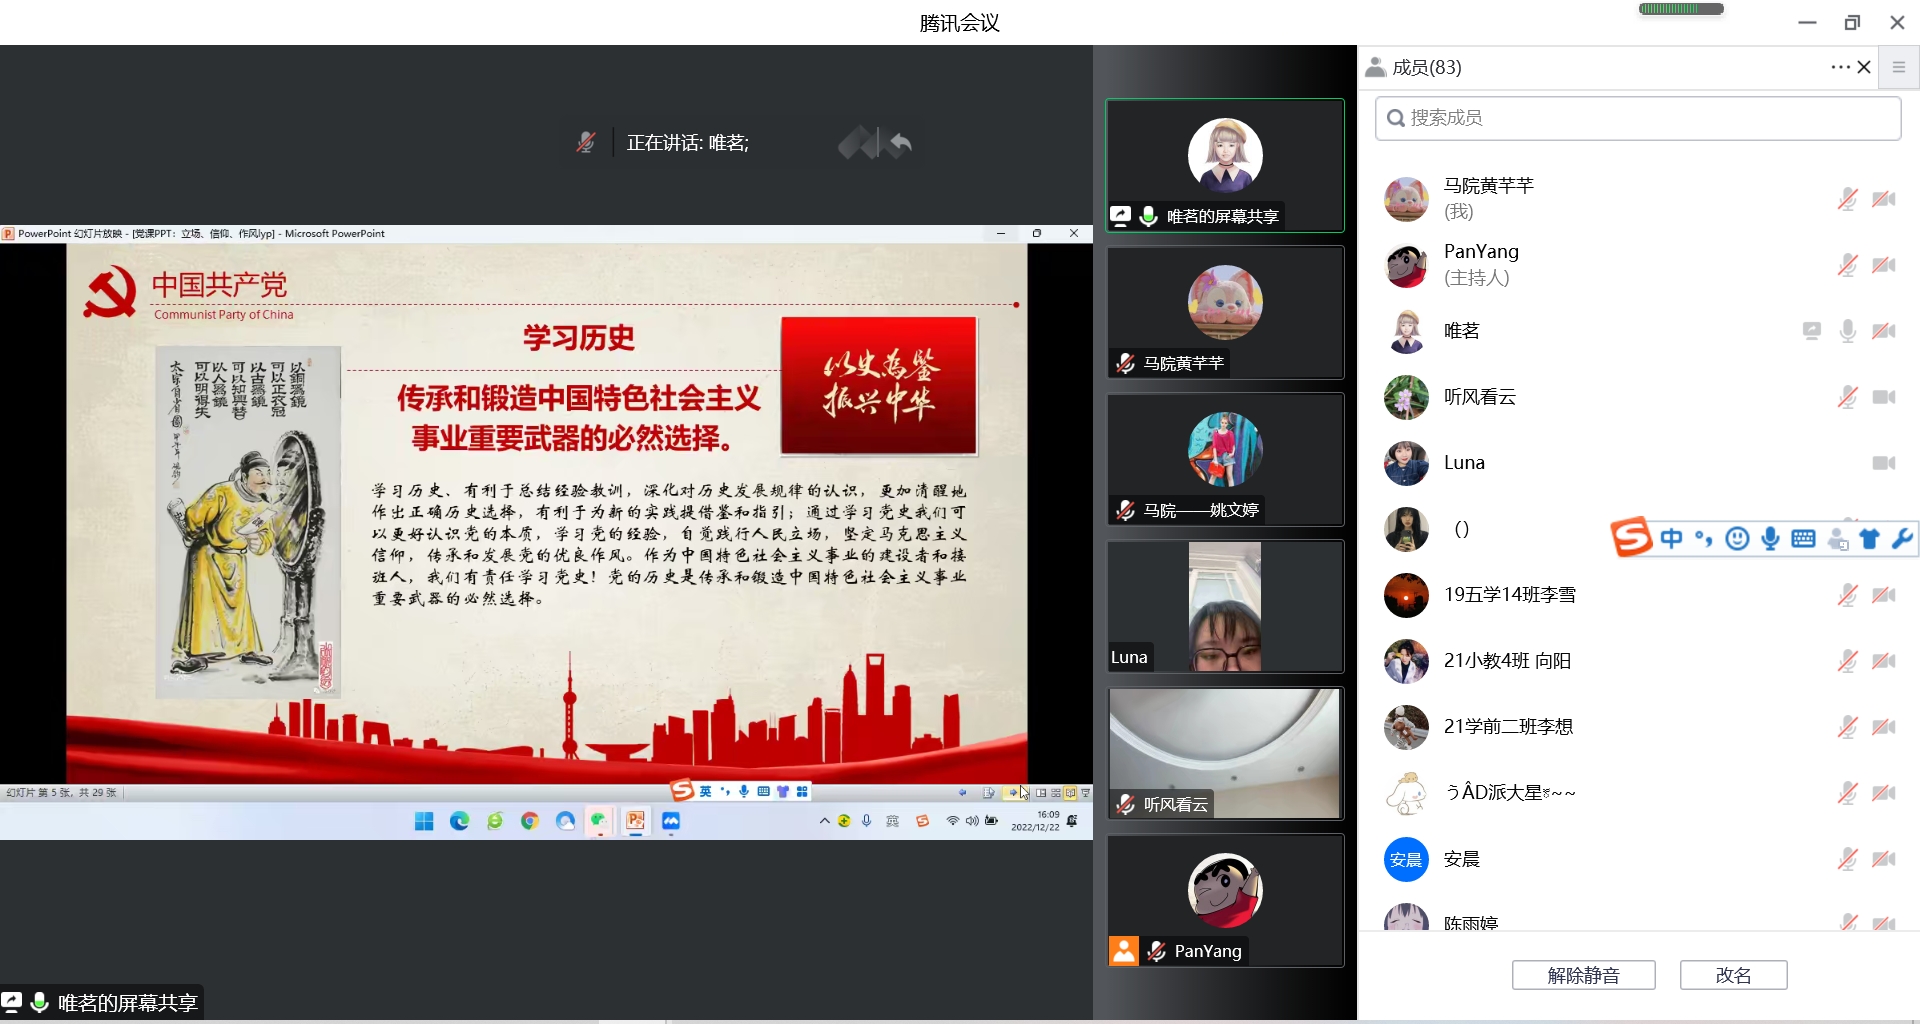
Task: Select 安晨 in the member list
Action: pos(1461,859)
